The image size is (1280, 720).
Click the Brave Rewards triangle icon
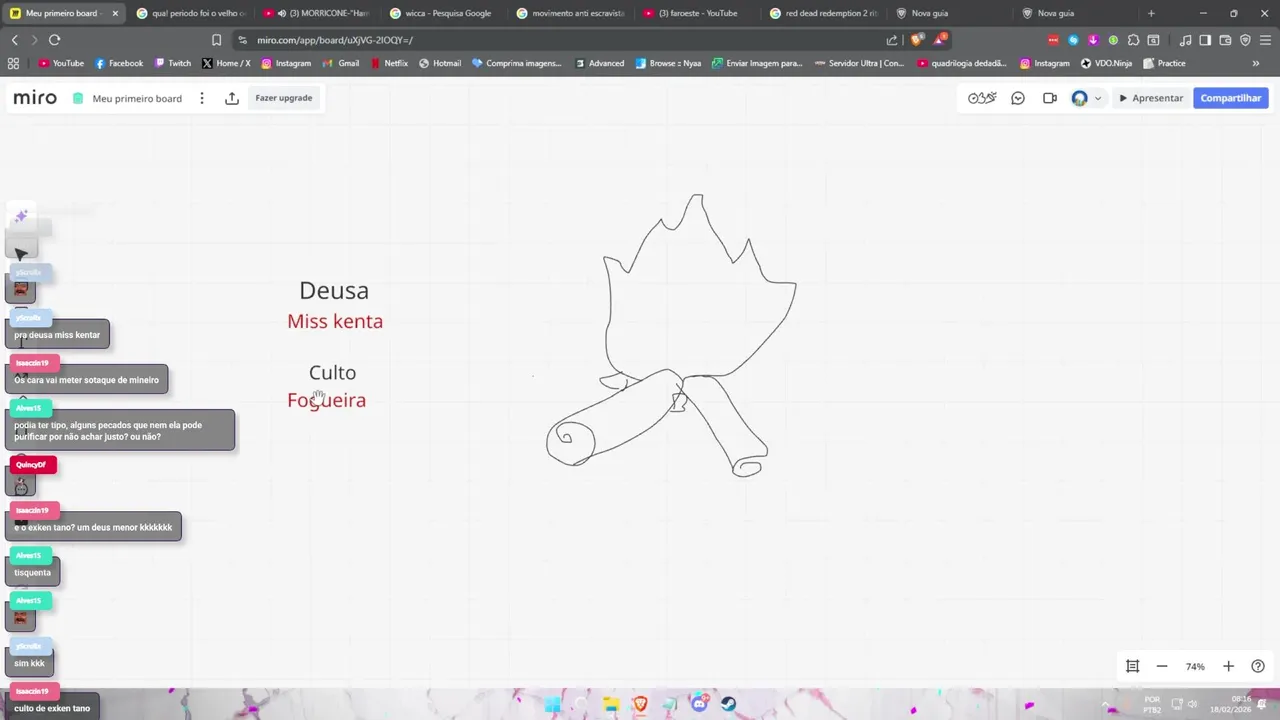click(x=940, y=40)
